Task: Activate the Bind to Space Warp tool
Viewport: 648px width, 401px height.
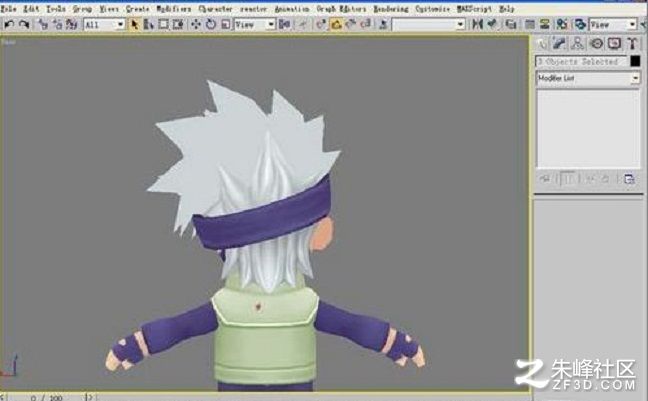Action: click(71, 25)
